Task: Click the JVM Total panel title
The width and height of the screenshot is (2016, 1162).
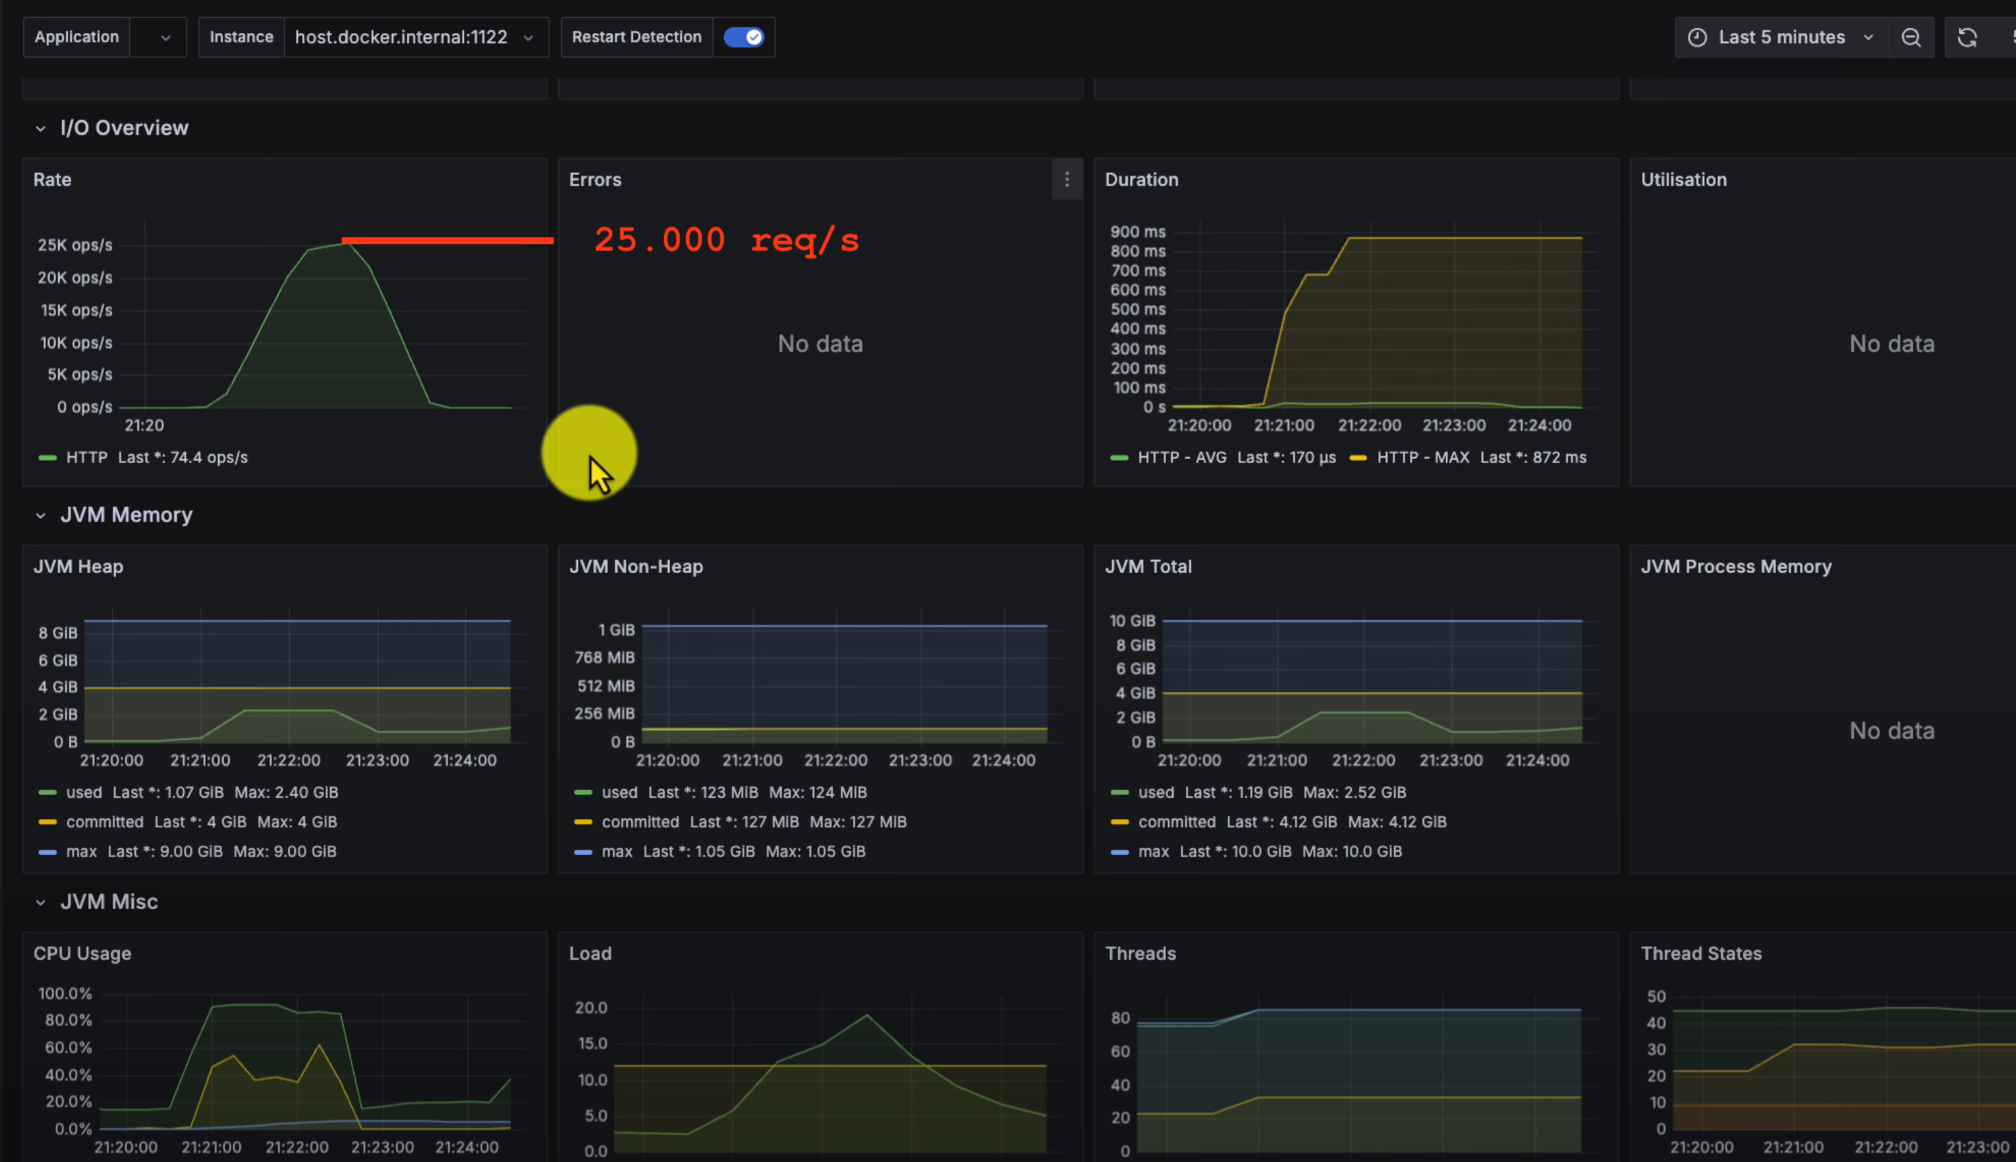Action: pos(1148,567)
